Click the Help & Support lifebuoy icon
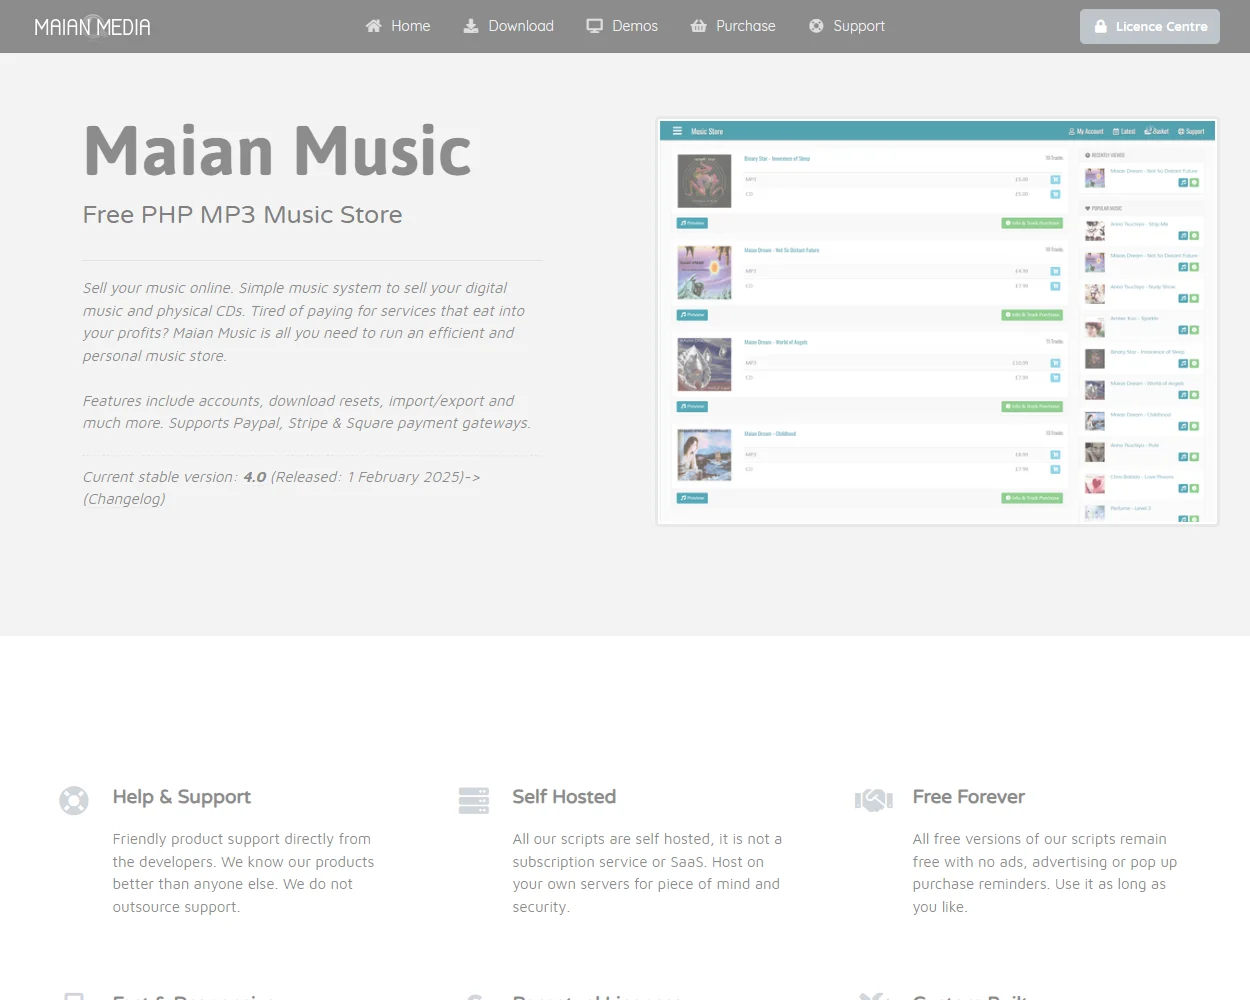 (74, 801)
